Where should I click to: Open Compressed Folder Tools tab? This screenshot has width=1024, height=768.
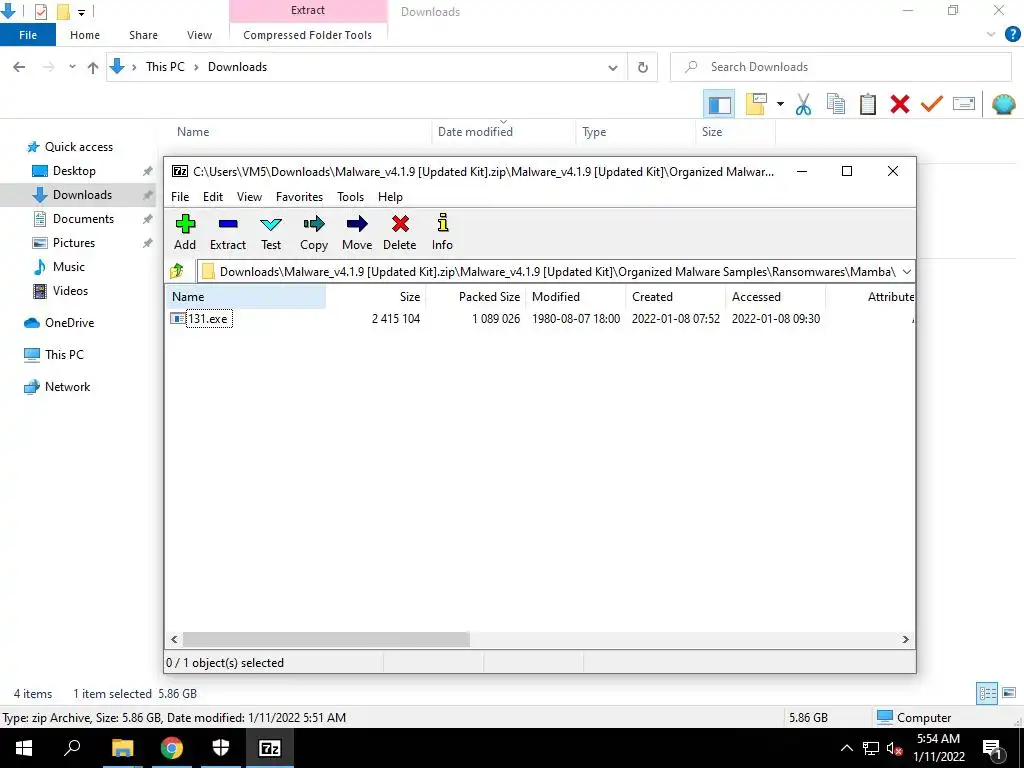click(308, 35)
